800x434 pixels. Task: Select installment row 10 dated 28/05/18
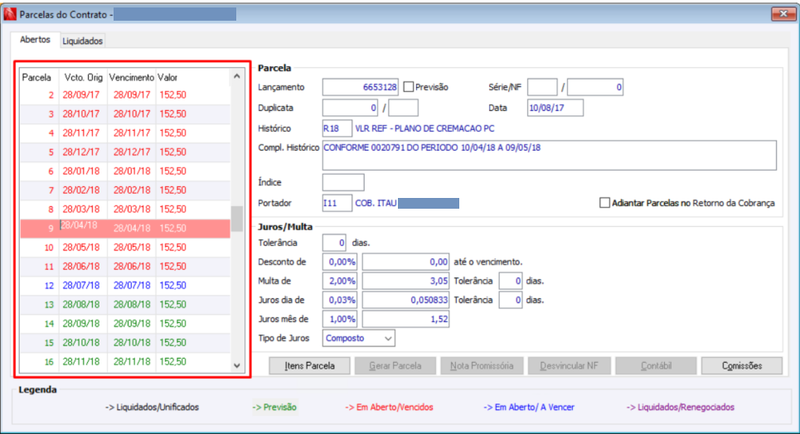[126, 247]
